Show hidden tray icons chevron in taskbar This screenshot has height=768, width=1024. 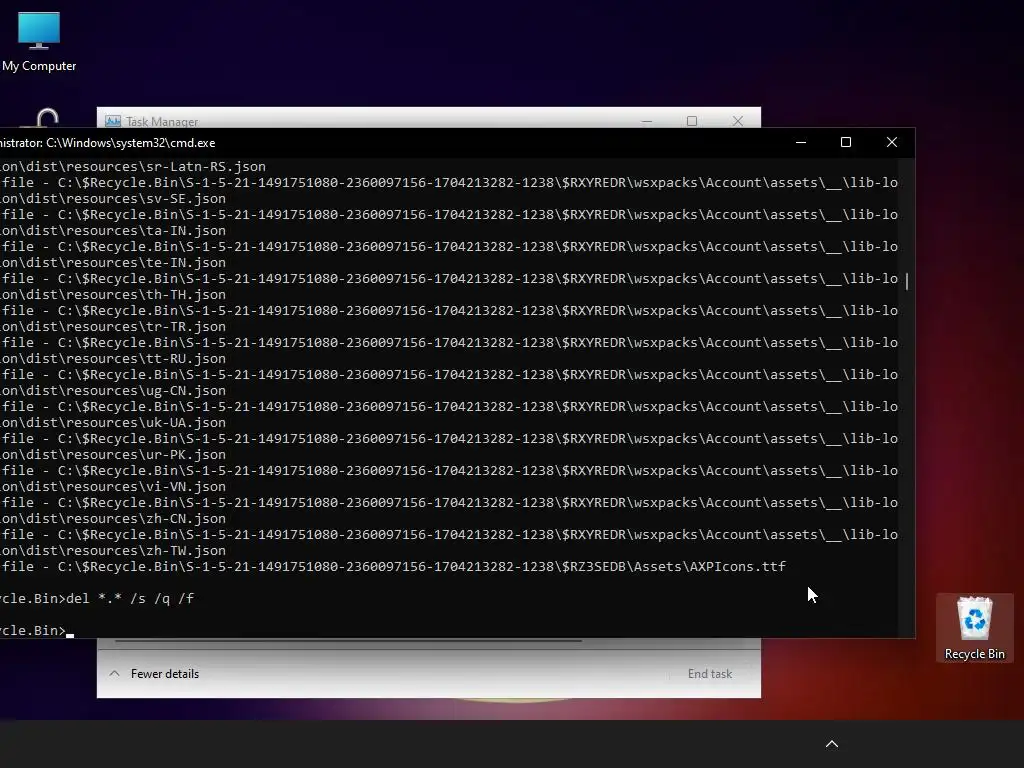coord(831,744)
